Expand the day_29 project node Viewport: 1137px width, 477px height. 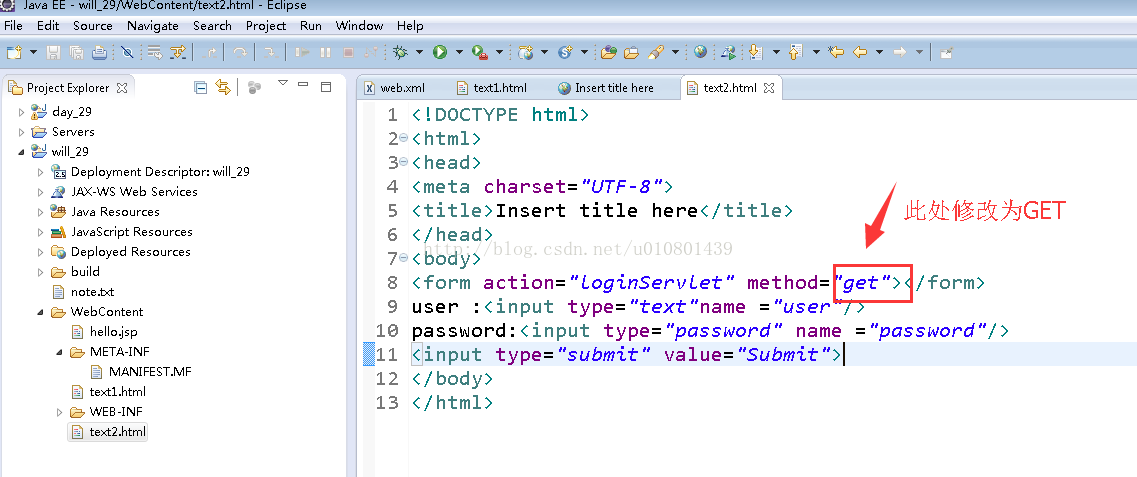click(21, 112)
